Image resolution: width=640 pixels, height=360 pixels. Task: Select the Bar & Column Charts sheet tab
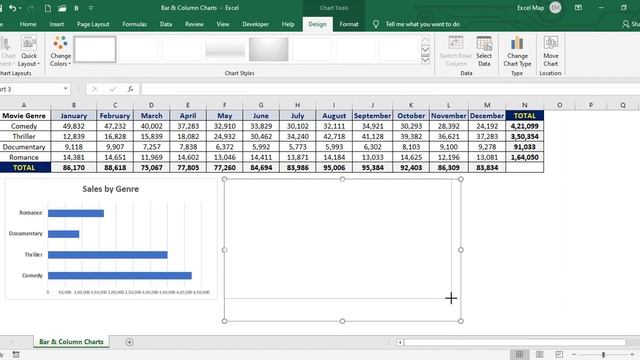click(x=71, y=342)
